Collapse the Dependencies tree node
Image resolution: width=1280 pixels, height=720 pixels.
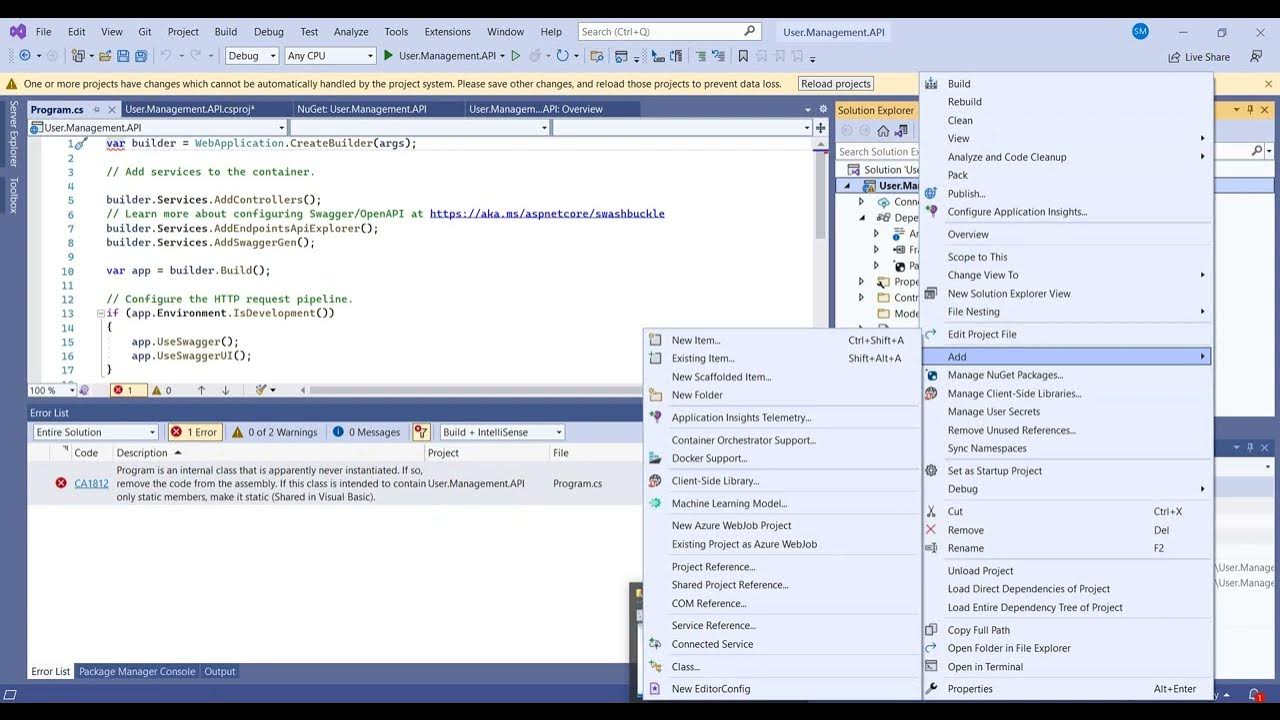click(861, 217)
